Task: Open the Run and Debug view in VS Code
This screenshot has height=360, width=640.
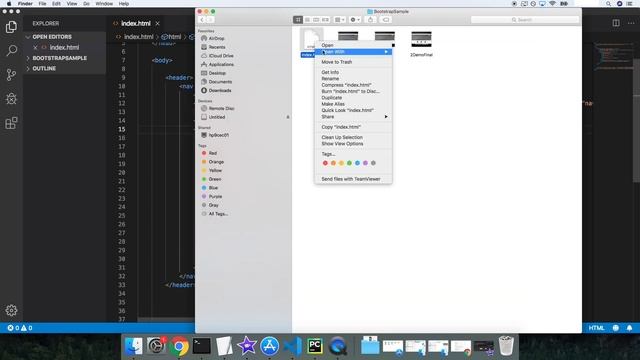Action: (11, 99)
